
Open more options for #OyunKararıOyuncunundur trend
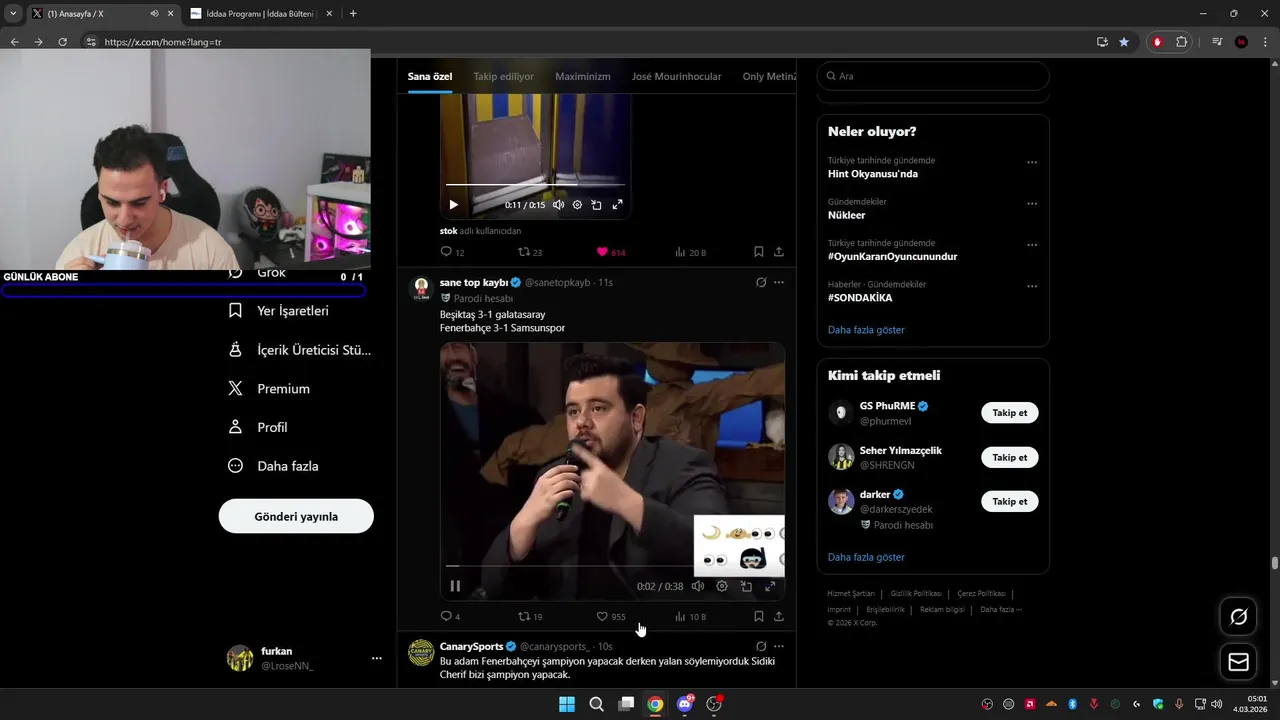coord(1032,244)
